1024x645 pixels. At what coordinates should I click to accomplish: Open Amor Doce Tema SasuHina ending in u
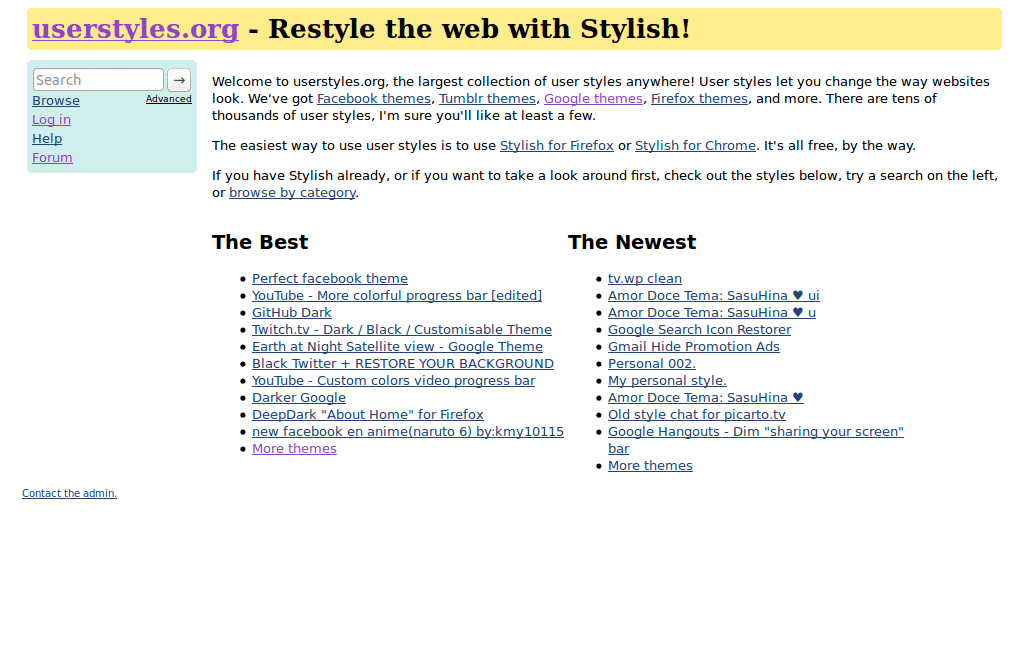coord(712,313)
